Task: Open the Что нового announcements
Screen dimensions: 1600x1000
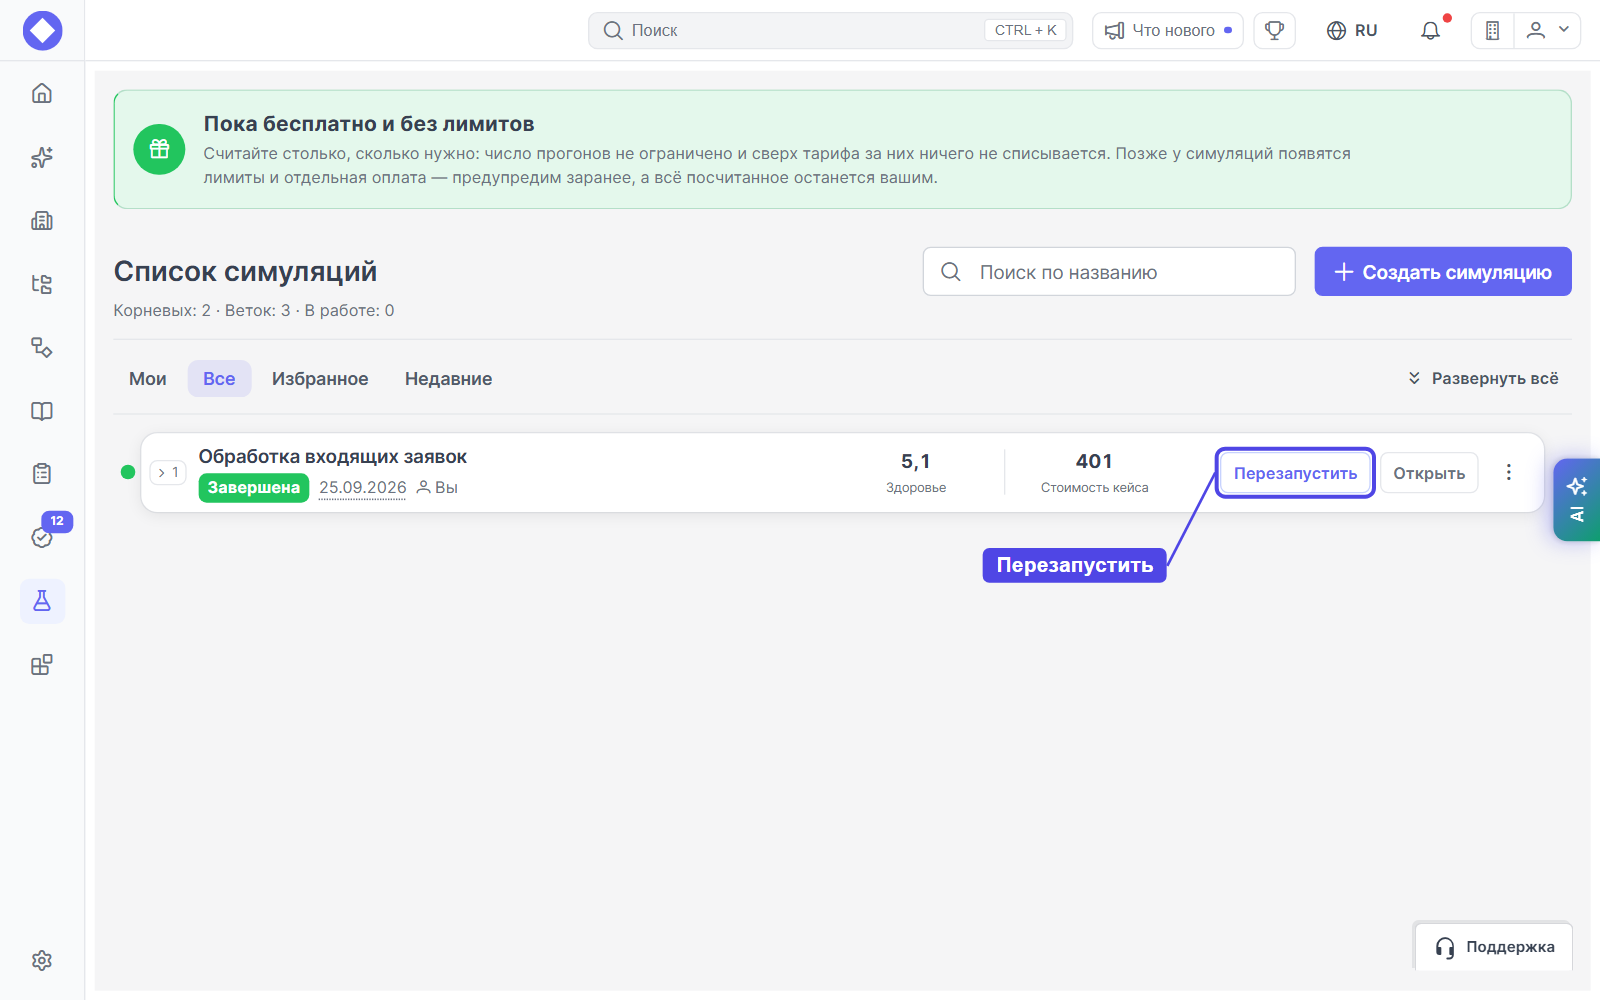Action: pyautogui.click(x=1168, y=30)
